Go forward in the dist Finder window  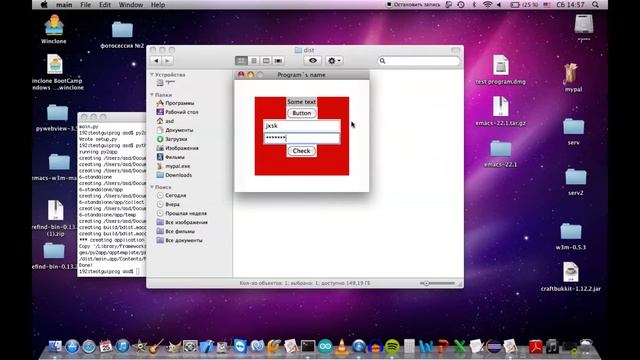[167, 60]
